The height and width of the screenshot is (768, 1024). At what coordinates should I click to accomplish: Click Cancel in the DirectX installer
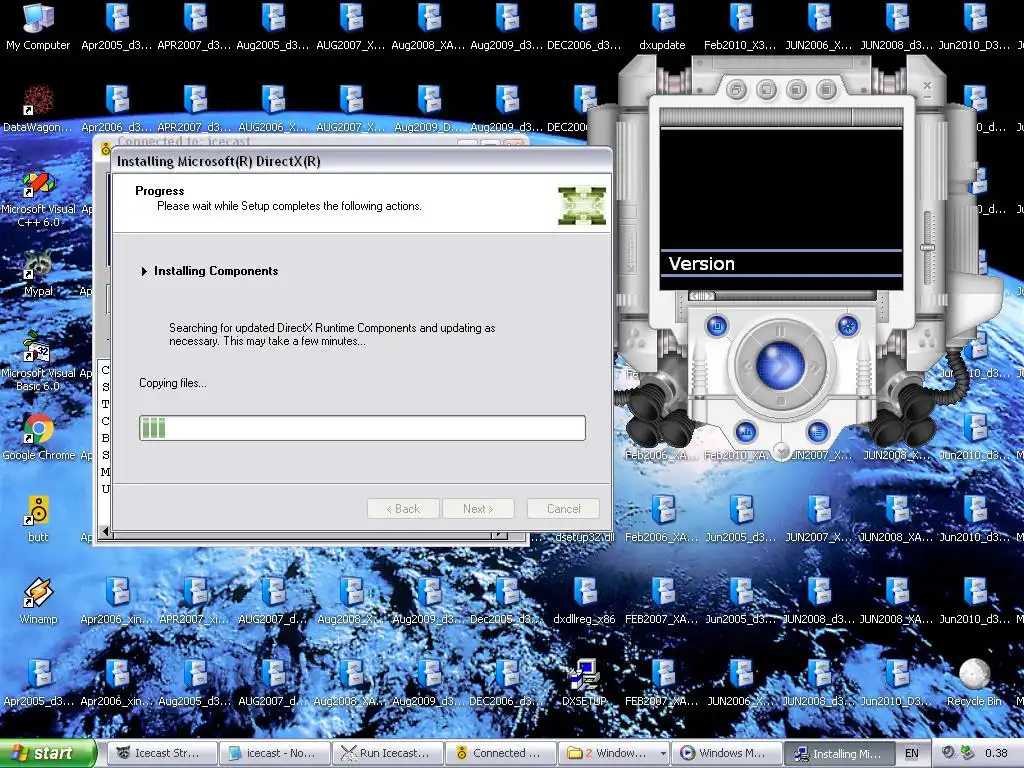coord(563,509)
